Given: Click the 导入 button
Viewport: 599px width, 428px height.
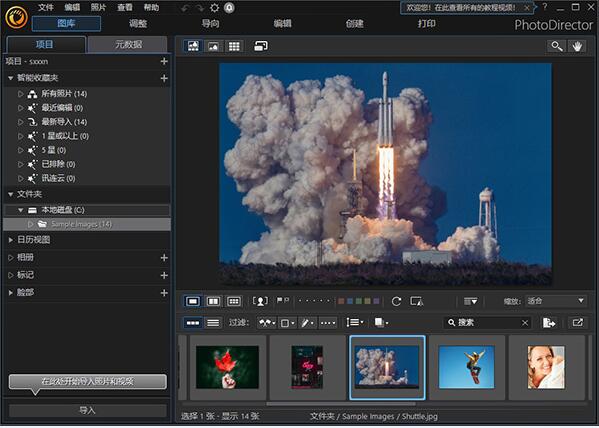Looking at the screenshot, I should (x=87, y=410).
